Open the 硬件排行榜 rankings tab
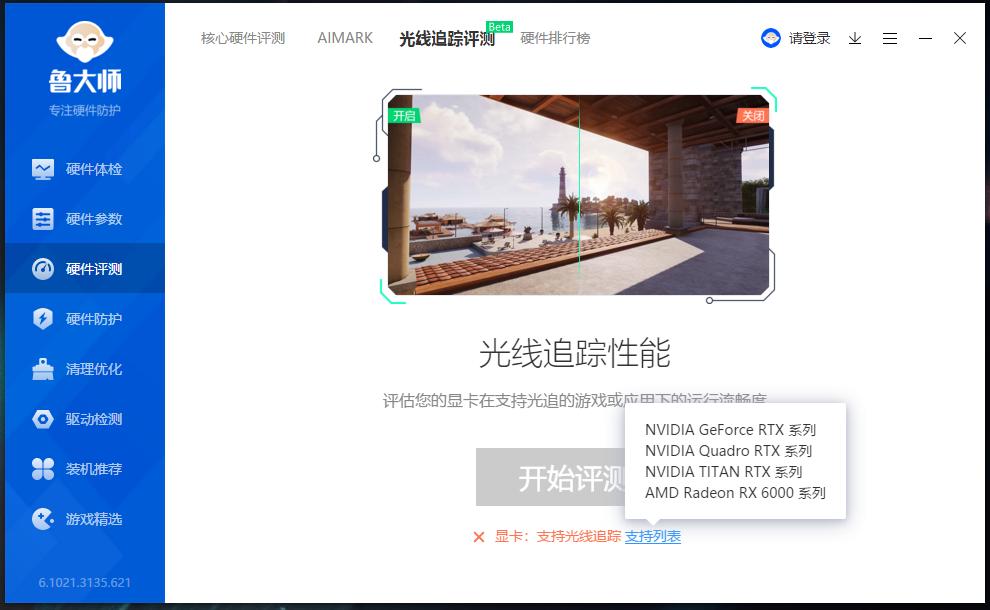Image resolution: width=990 pixels, height=610 pixels. [555, 38]
